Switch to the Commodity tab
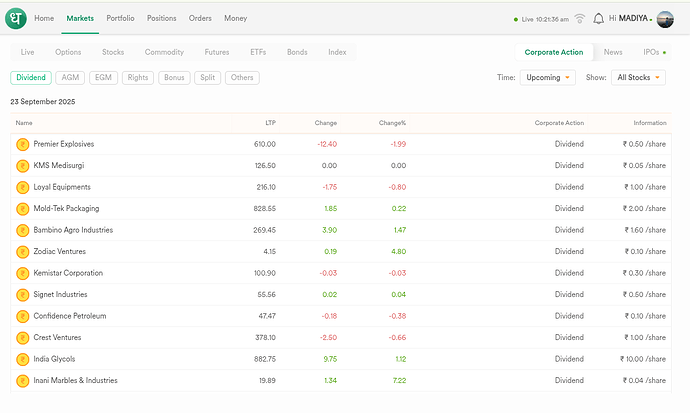The image size is (690, 413). (x=164, y=52)
